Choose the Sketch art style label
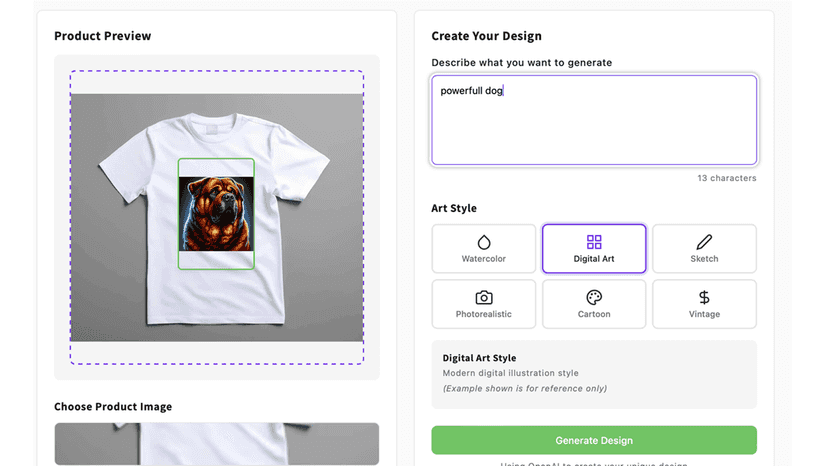 pos(704,259)
